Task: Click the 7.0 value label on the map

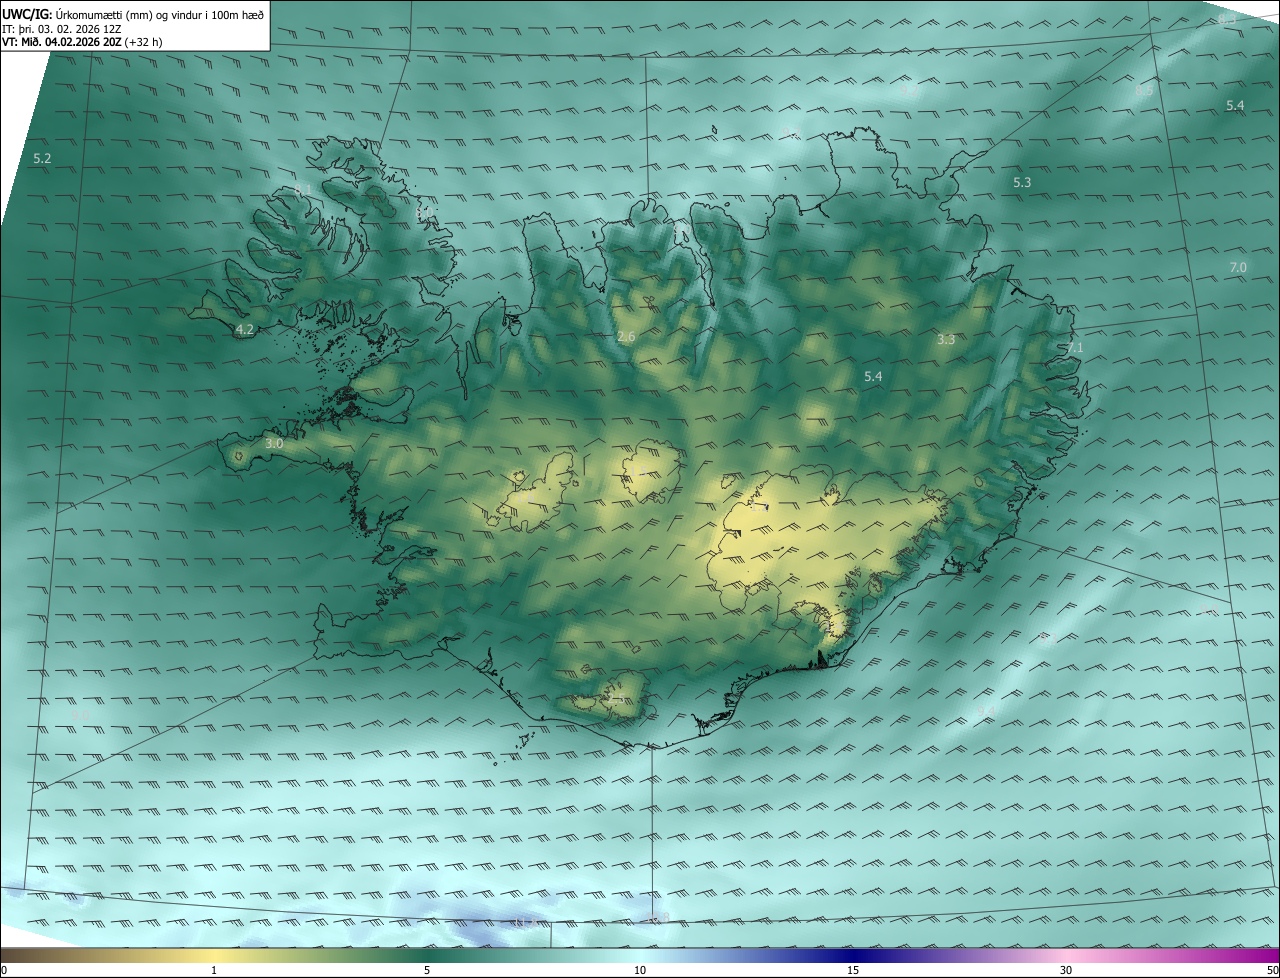Action: coord(1238,267)
